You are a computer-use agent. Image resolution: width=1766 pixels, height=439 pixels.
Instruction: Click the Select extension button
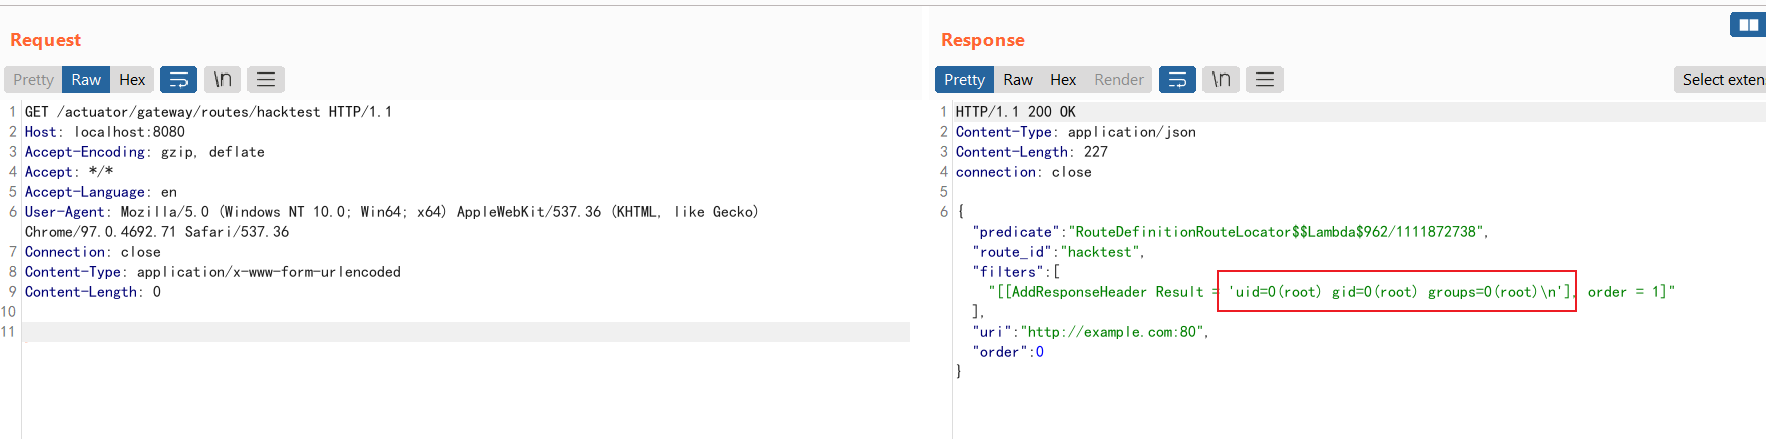pos(1722,80)
